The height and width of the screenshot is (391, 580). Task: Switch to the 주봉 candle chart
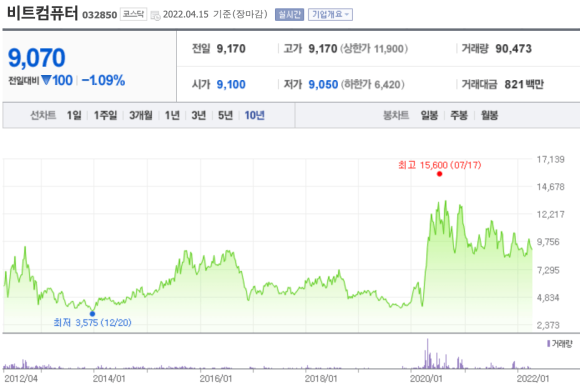click(x=459, y=115)
